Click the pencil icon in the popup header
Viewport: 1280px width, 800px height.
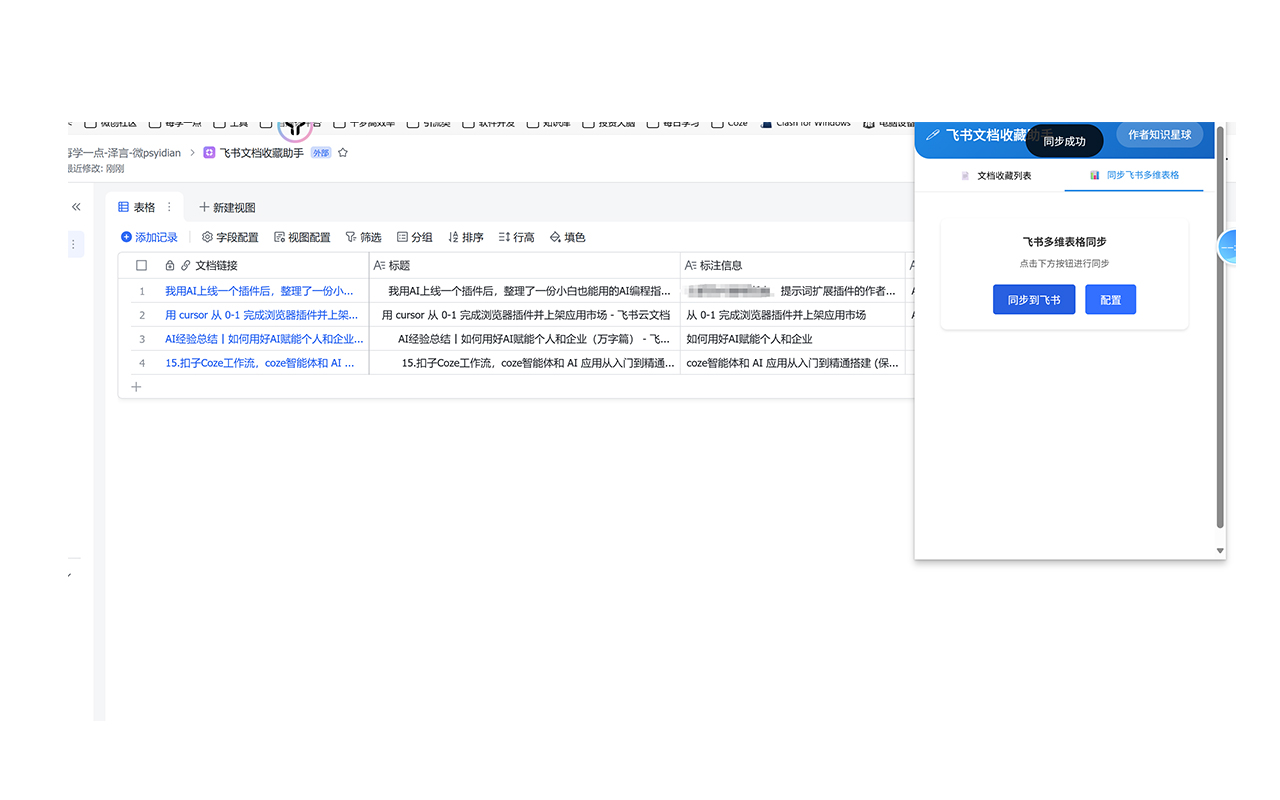(x=933, y=135)
